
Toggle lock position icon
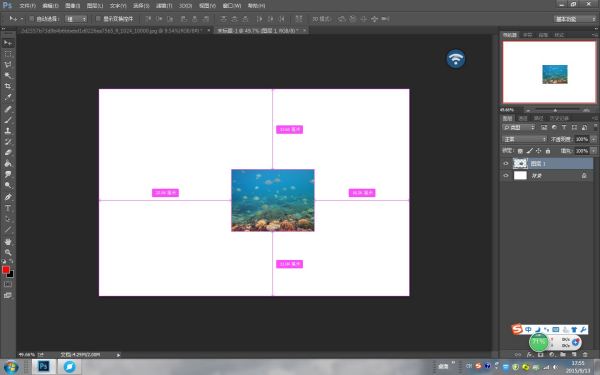[x=539, y=151]
